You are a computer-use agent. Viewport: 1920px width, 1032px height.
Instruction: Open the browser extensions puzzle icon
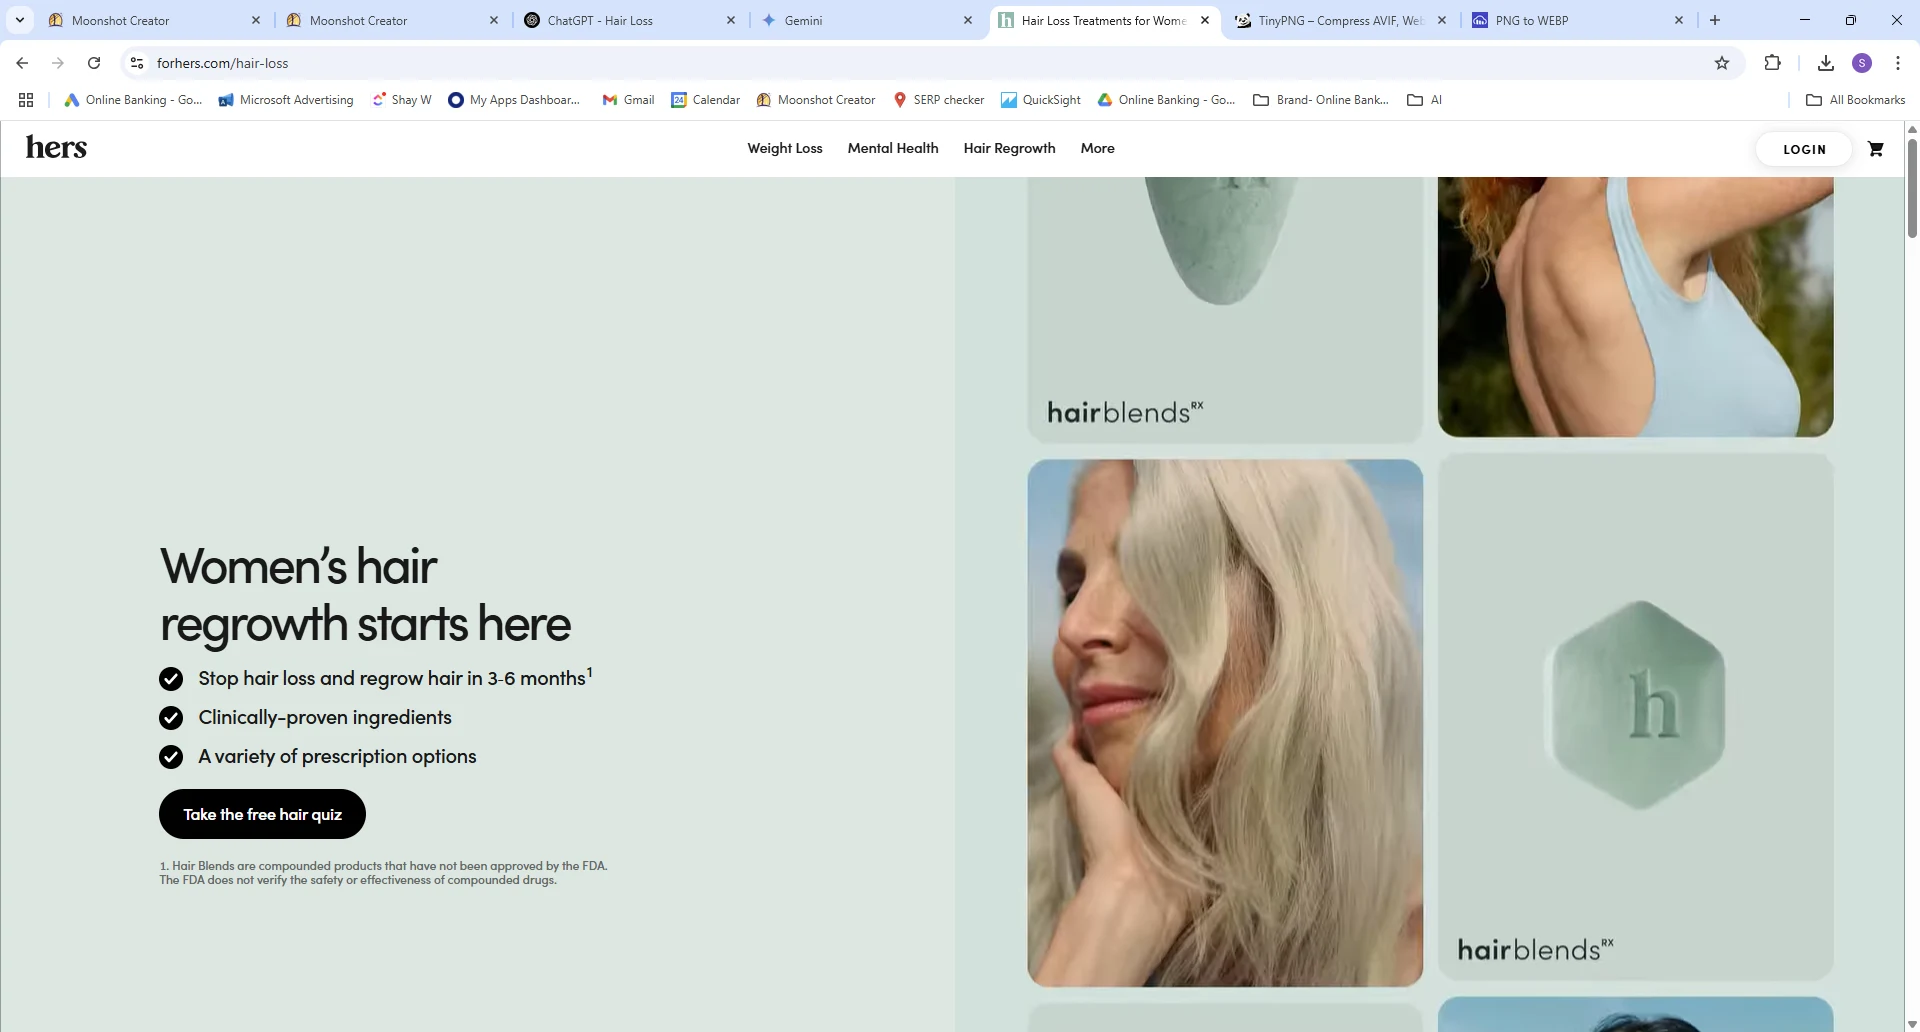pos(1772,63)
